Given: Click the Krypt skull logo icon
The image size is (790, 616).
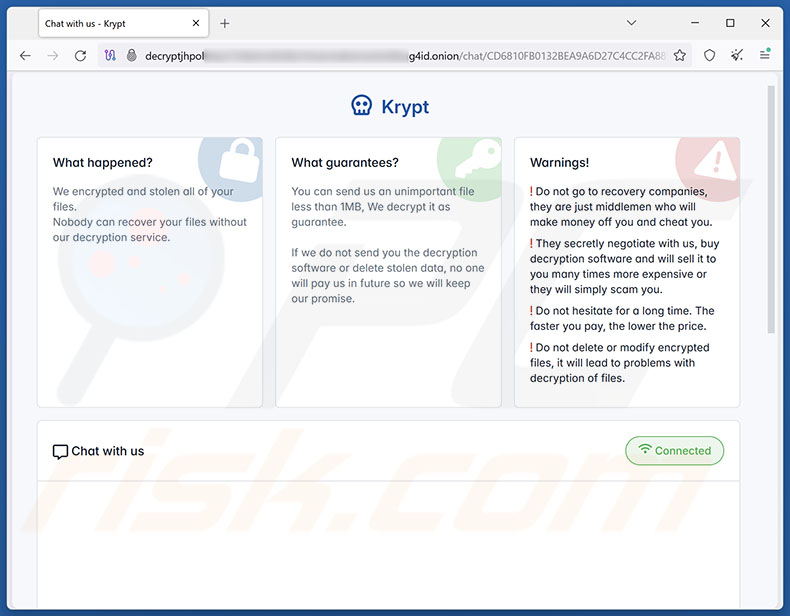Looking at the screenshot, I should 362,106.
